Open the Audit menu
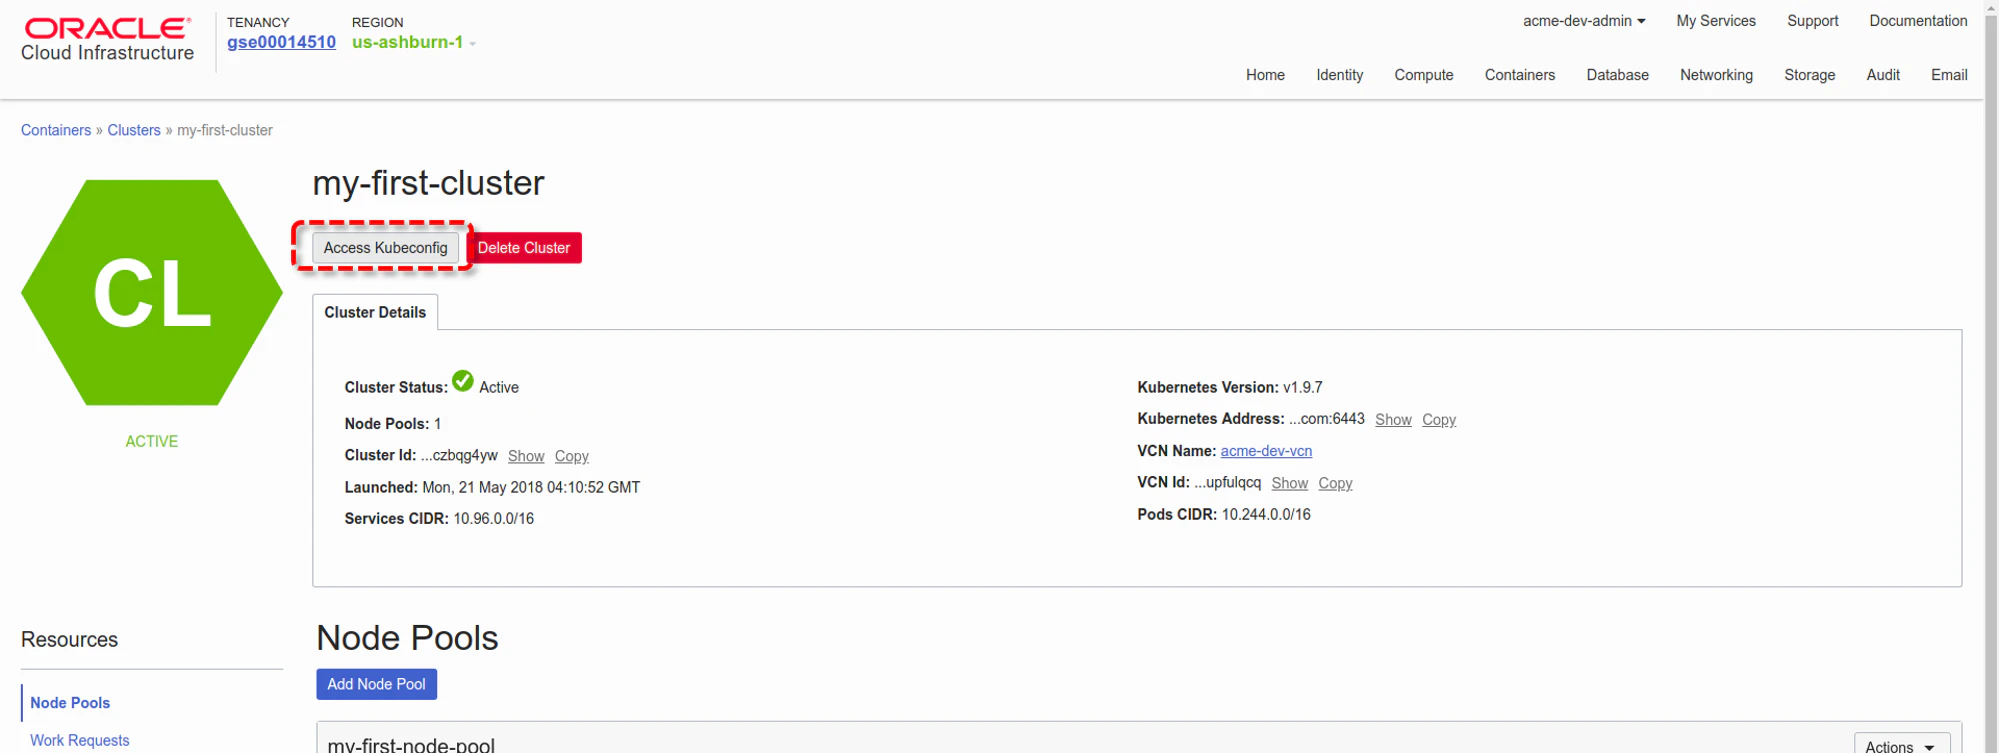This screenshot has height=753, width=1999. pos(1882,75)
